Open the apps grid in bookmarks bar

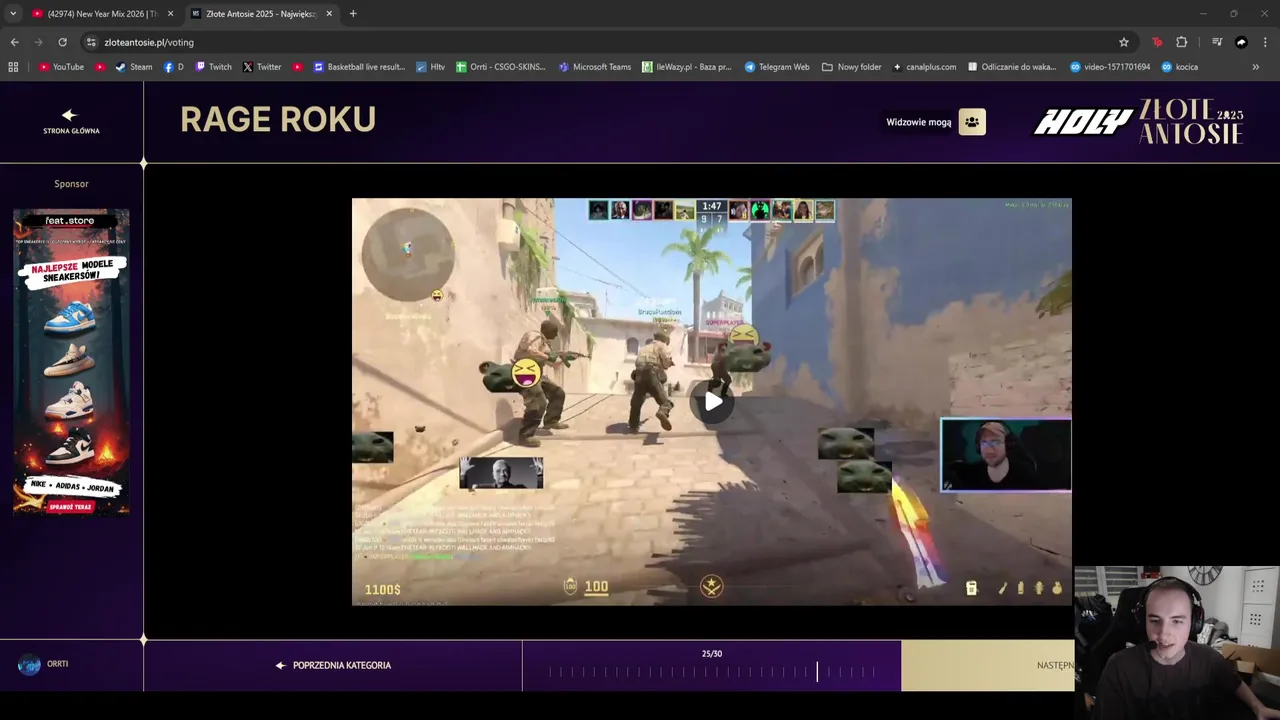pyautogui.click(x=13, y=67)
